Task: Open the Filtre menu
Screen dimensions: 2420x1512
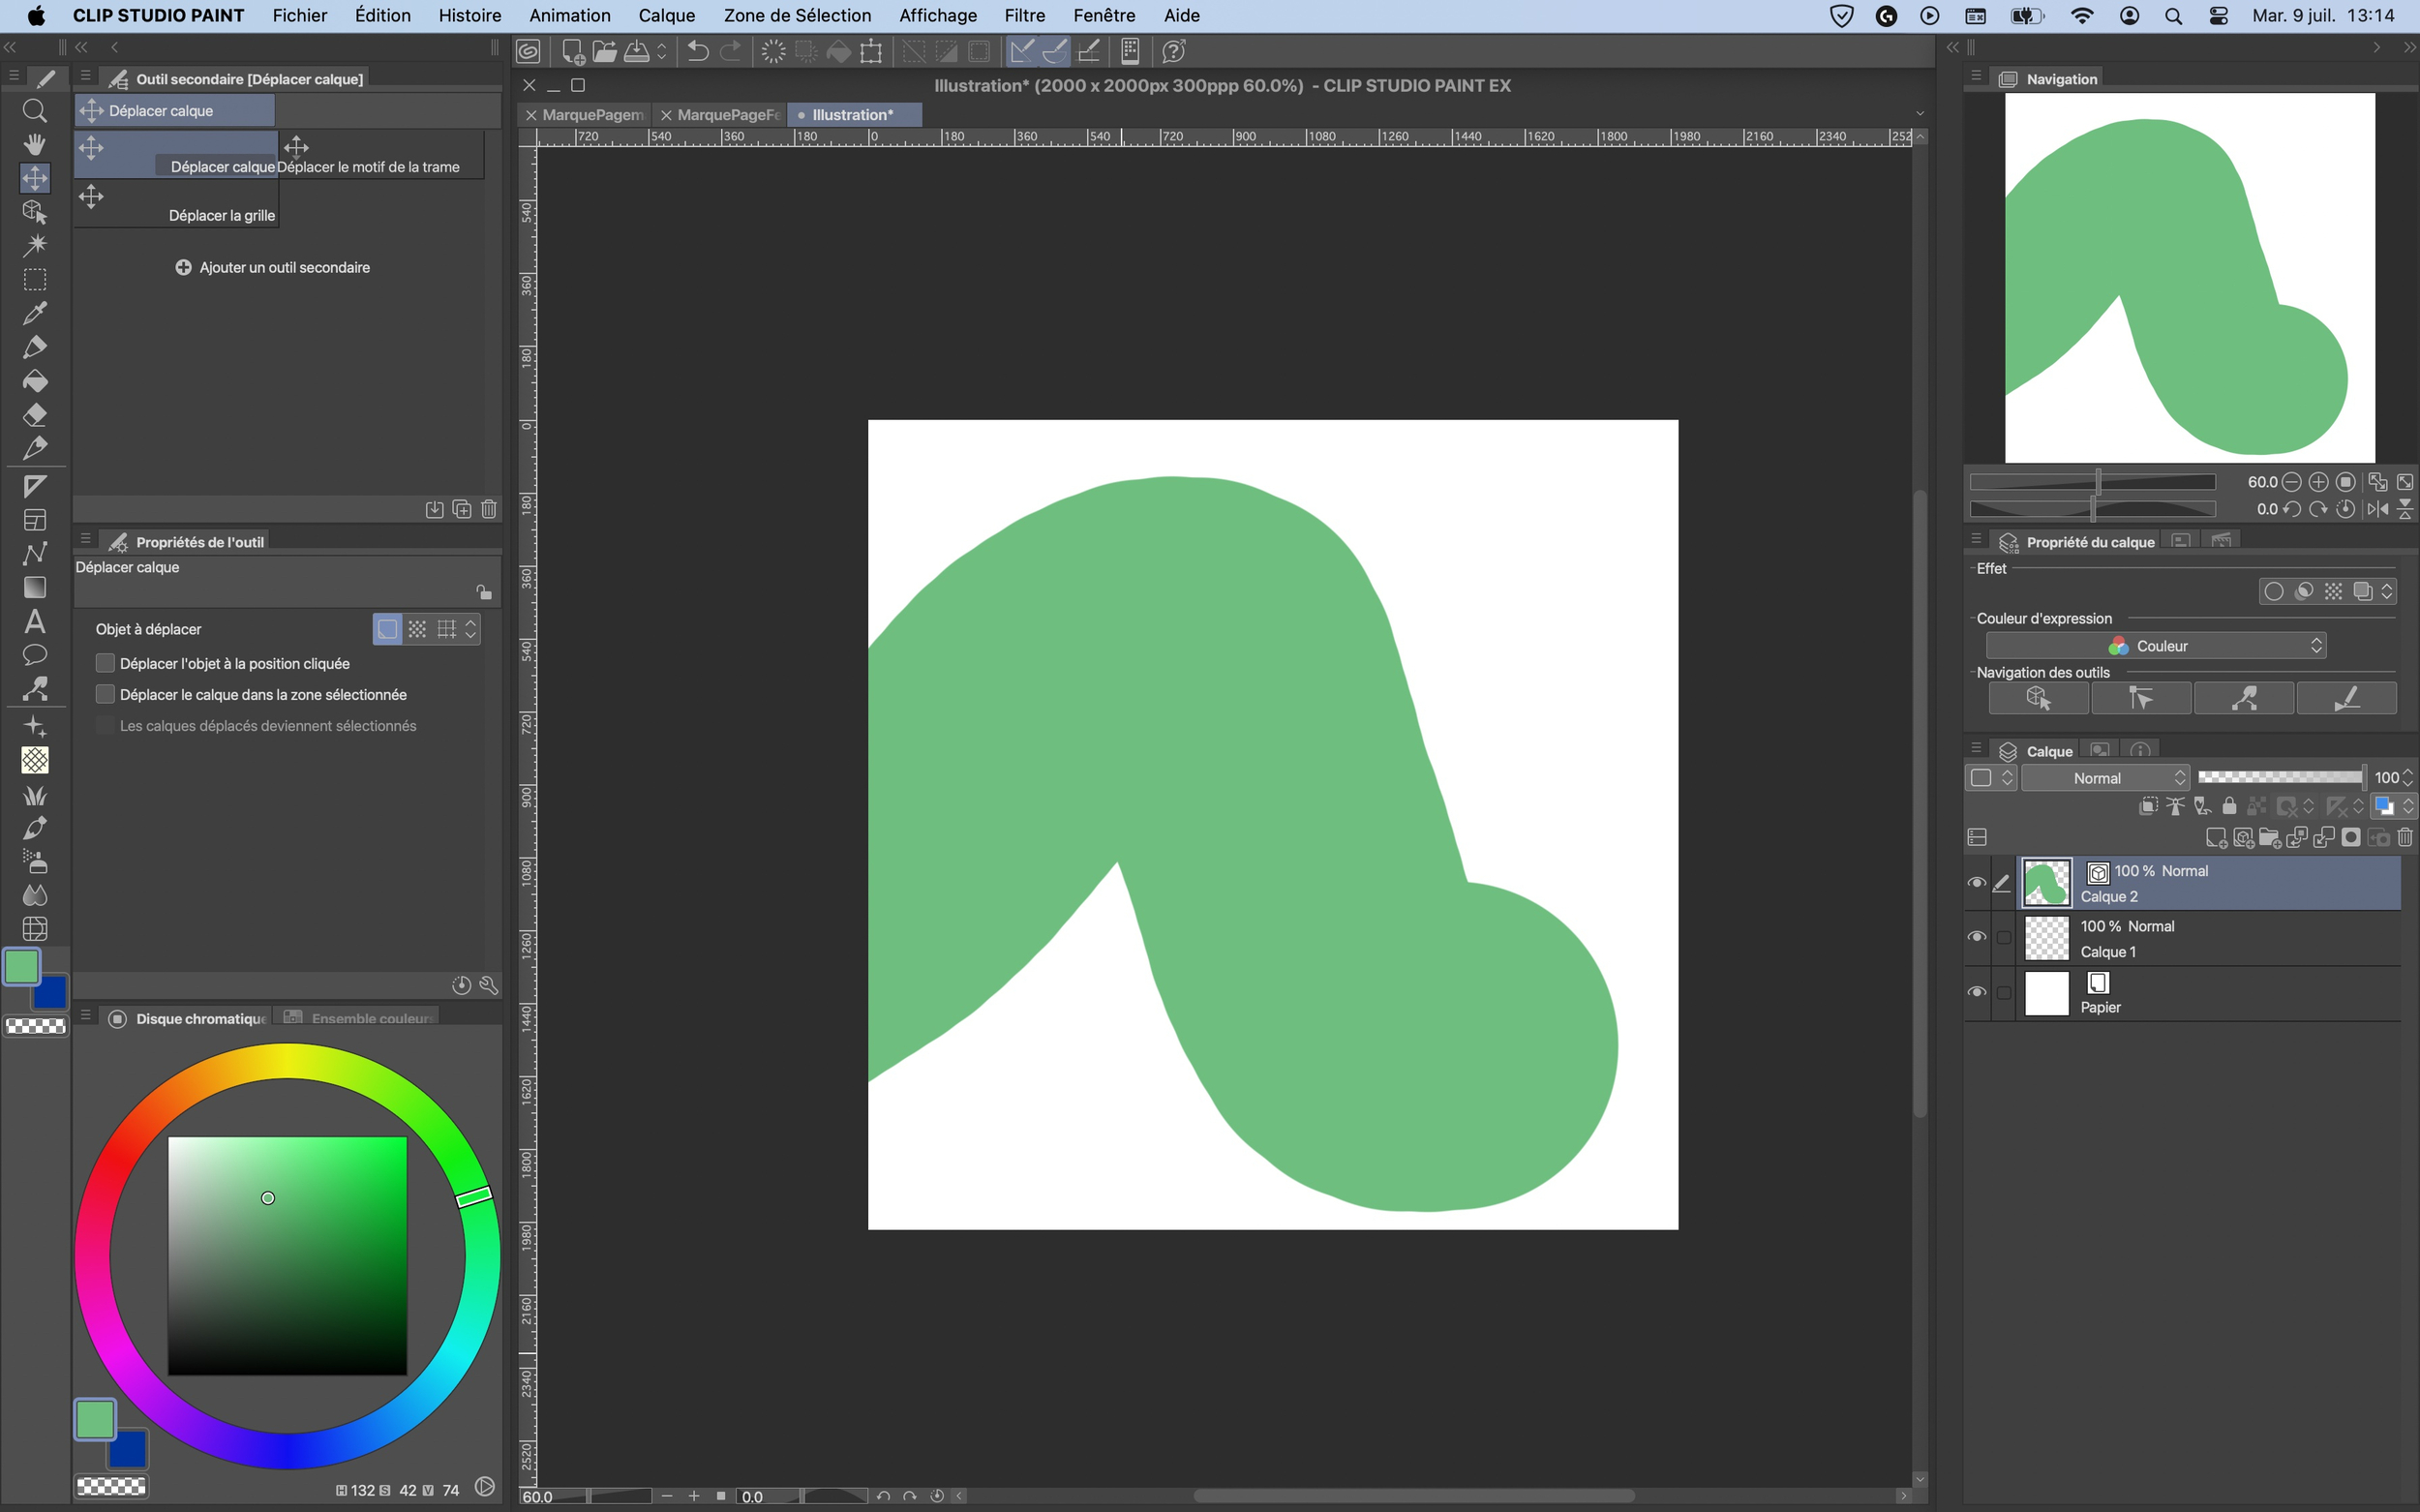Action: (1024, 15)
